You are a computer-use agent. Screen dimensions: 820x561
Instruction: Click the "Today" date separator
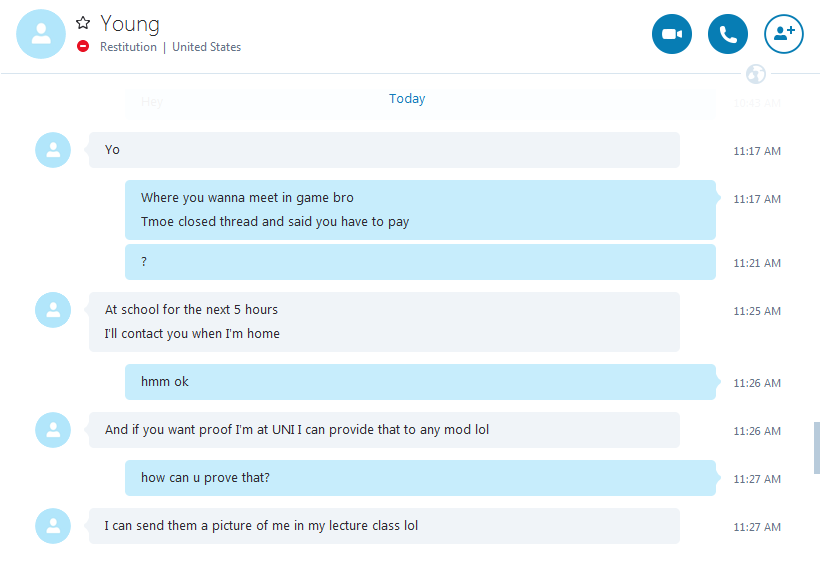[x=407, y=98]
